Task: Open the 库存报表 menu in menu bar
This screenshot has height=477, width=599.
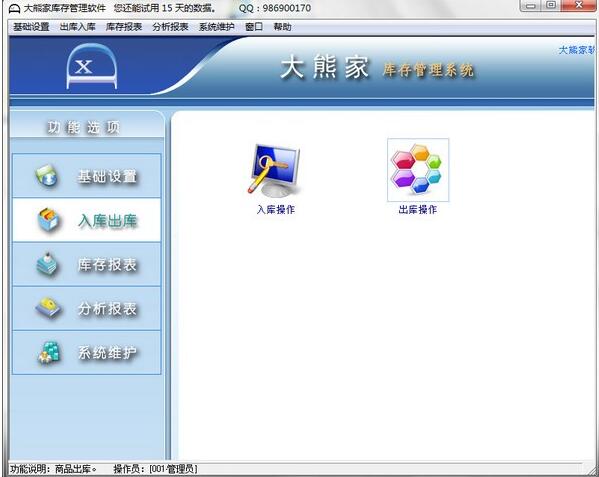Action: point(124,27)
